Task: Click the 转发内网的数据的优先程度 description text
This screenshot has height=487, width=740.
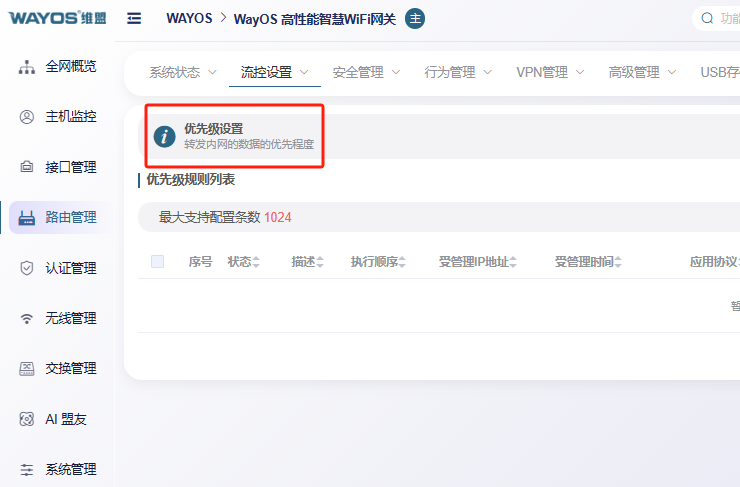Action: point(249,144)
